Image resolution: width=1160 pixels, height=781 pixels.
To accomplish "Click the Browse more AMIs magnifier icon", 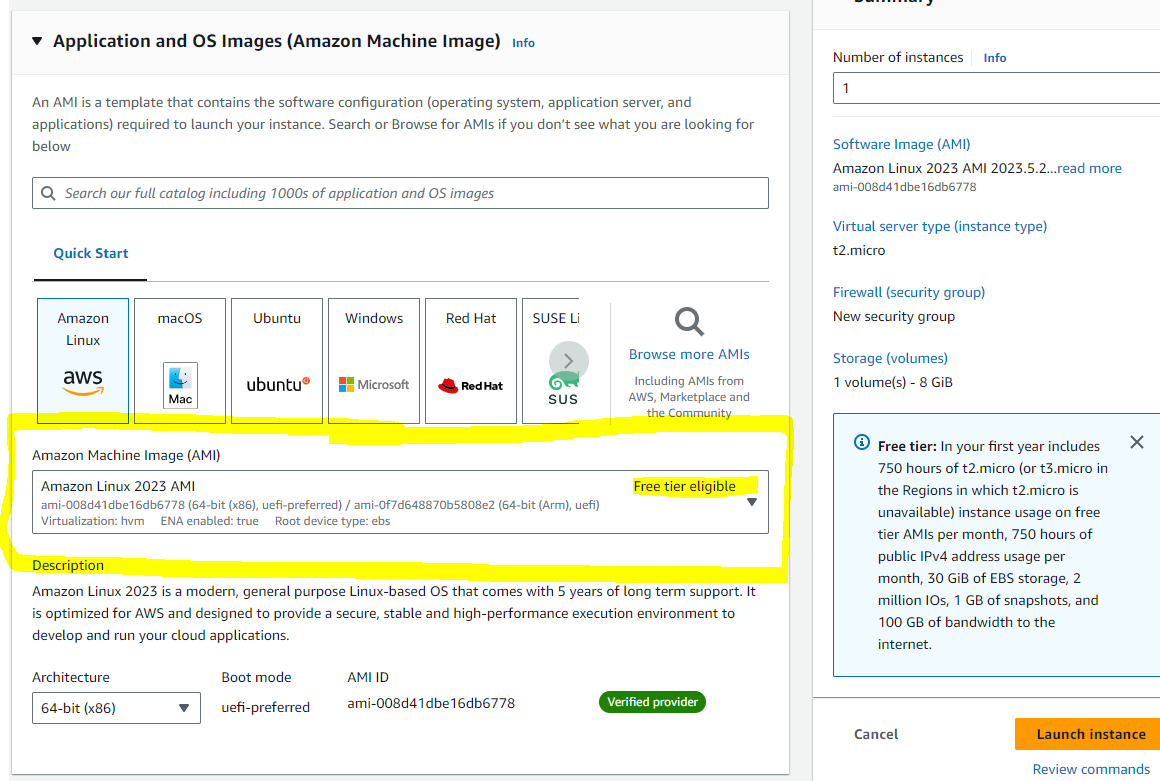I will click(689, 322).
